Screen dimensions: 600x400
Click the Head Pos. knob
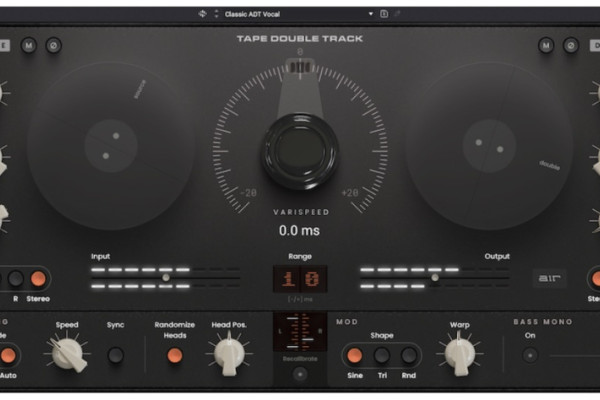click(x=229, y=354)
